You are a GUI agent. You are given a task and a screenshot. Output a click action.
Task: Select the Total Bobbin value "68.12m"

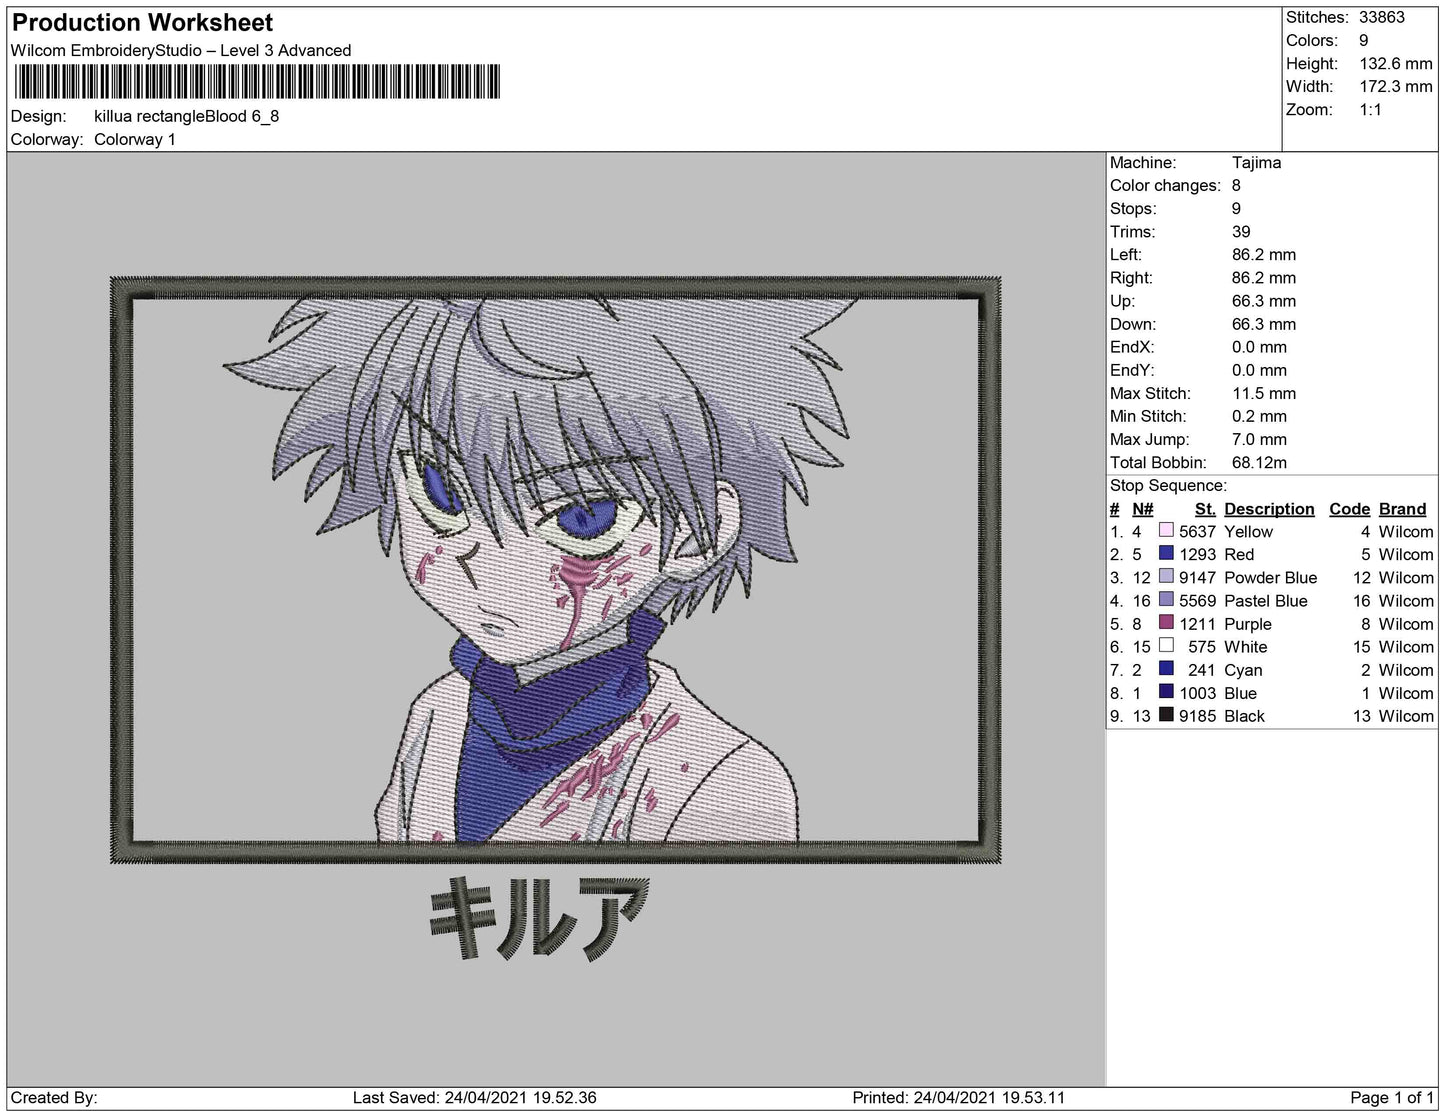tap(1260, 462)
